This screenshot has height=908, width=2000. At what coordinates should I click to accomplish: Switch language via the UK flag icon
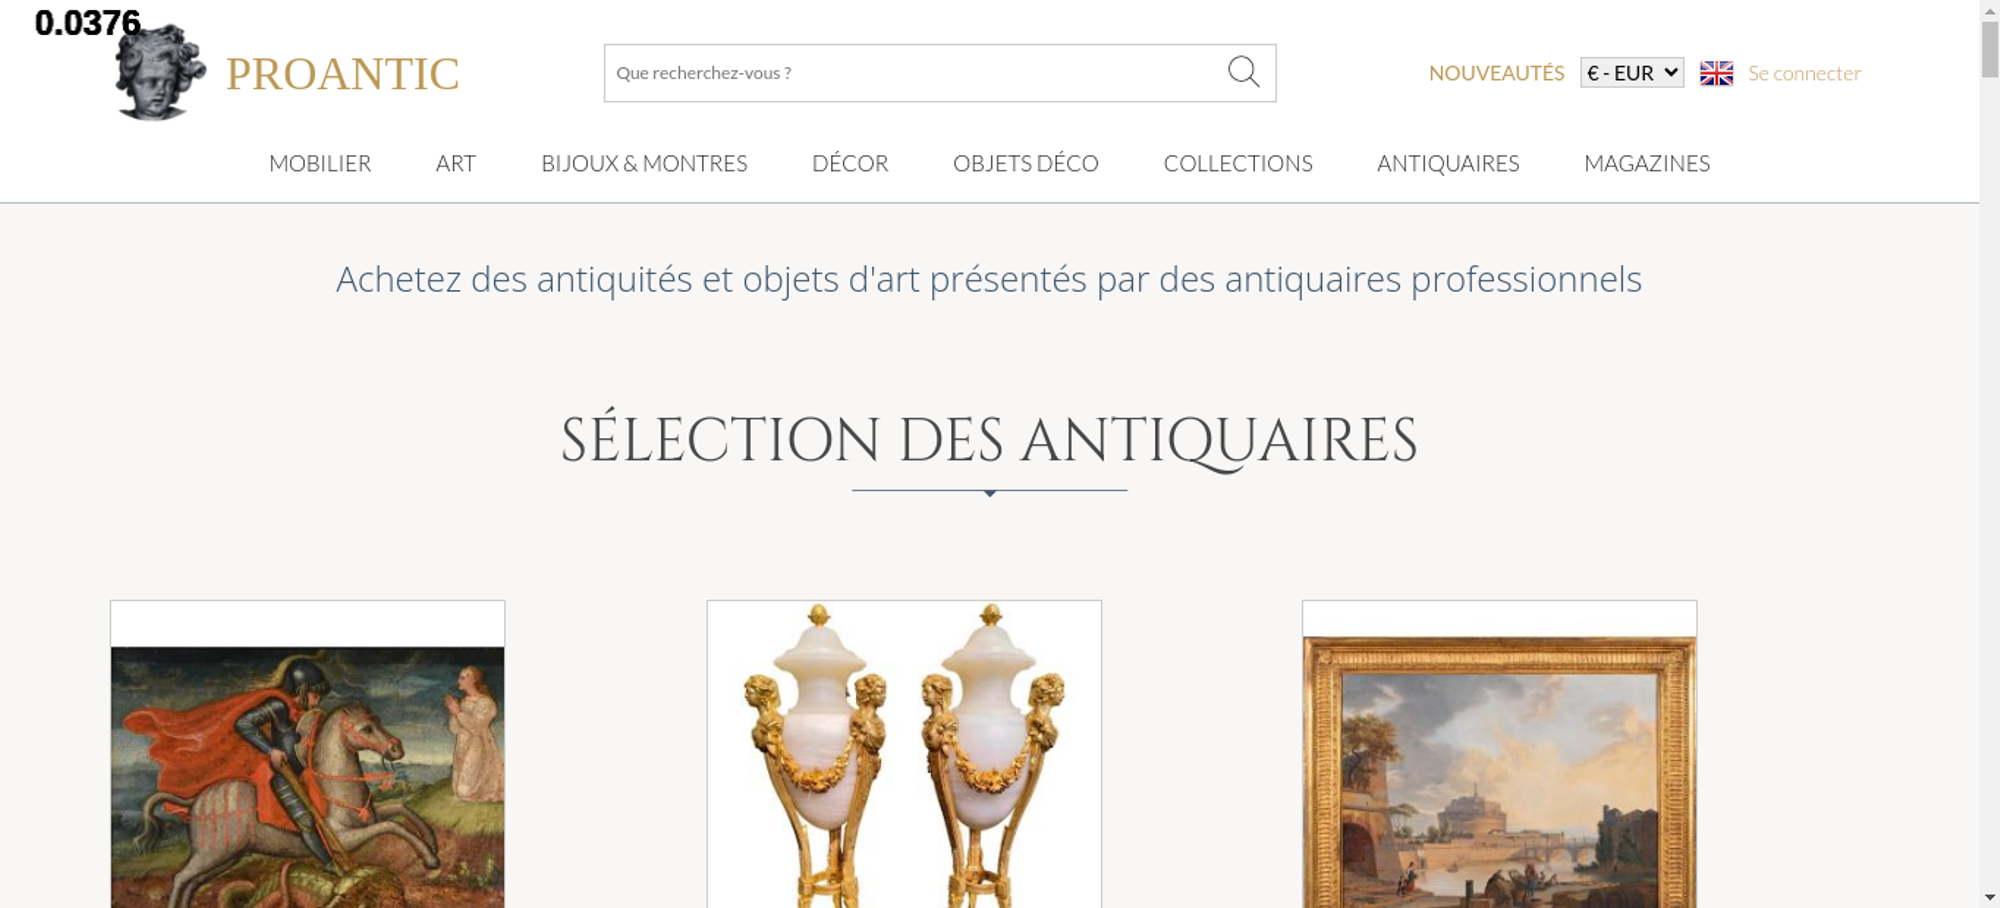pos(1716,73)
